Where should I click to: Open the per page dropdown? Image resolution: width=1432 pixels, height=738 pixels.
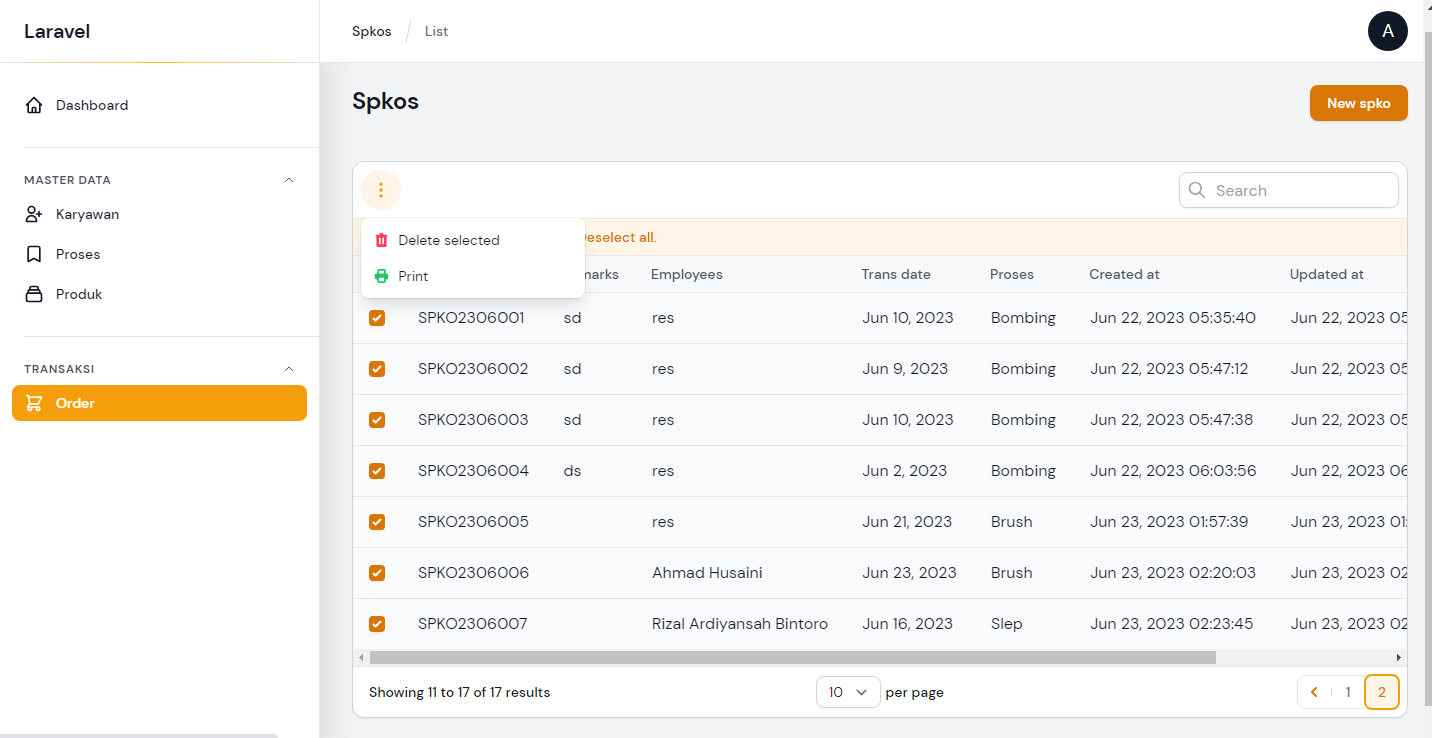pos(848,692)
